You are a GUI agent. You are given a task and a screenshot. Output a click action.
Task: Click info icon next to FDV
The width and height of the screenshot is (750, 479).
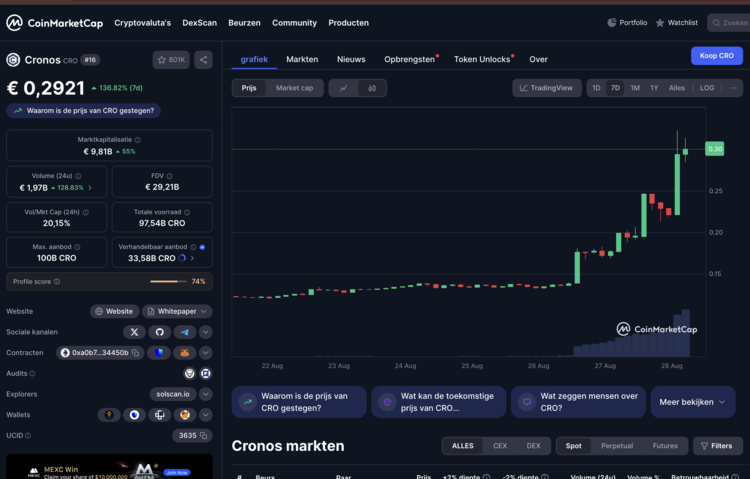pos(169,176)
